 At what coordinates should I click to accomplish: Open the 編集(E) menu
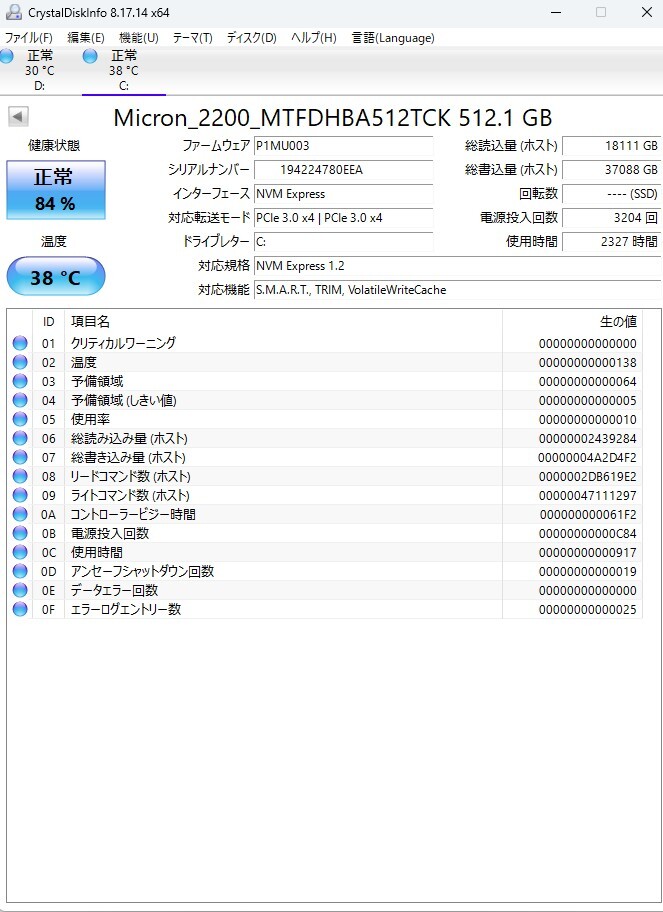[85, 38]
